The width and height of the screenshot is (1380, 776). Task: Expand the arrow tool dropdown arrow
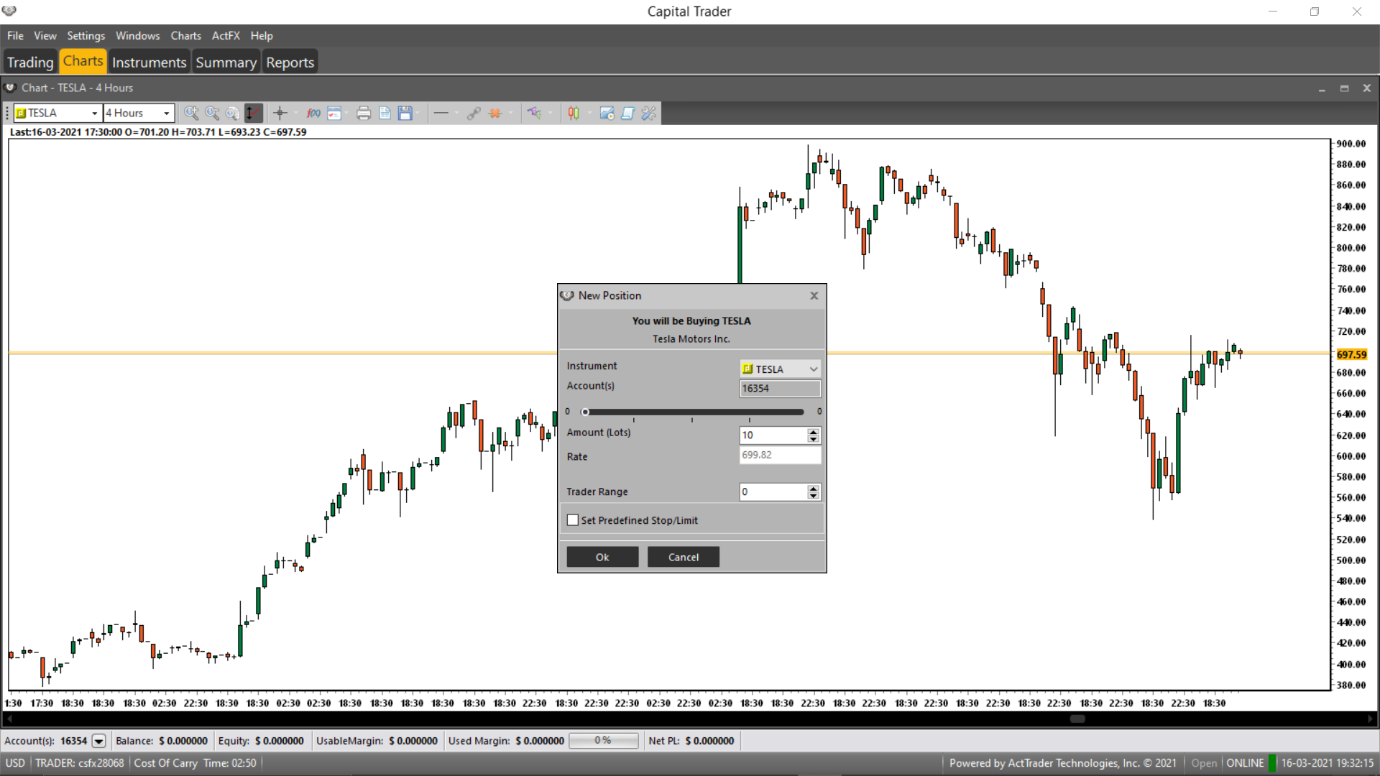pos(550,113)
